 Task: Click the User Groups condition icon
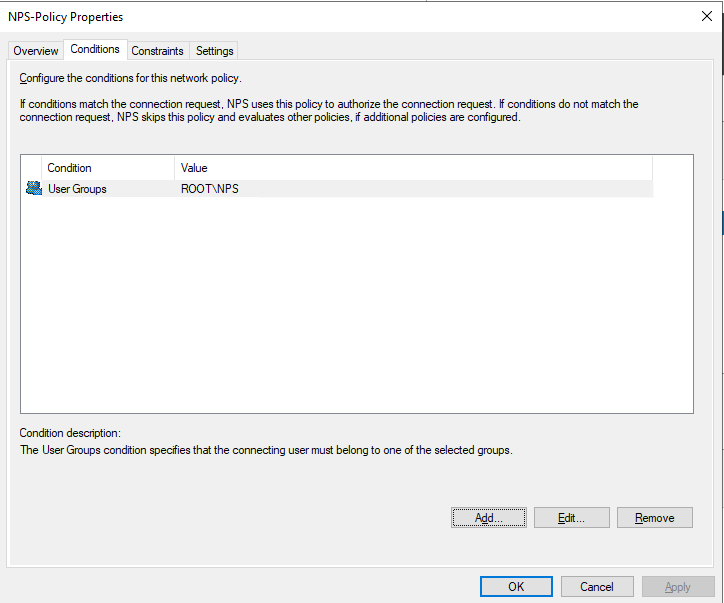coord(34,188)
